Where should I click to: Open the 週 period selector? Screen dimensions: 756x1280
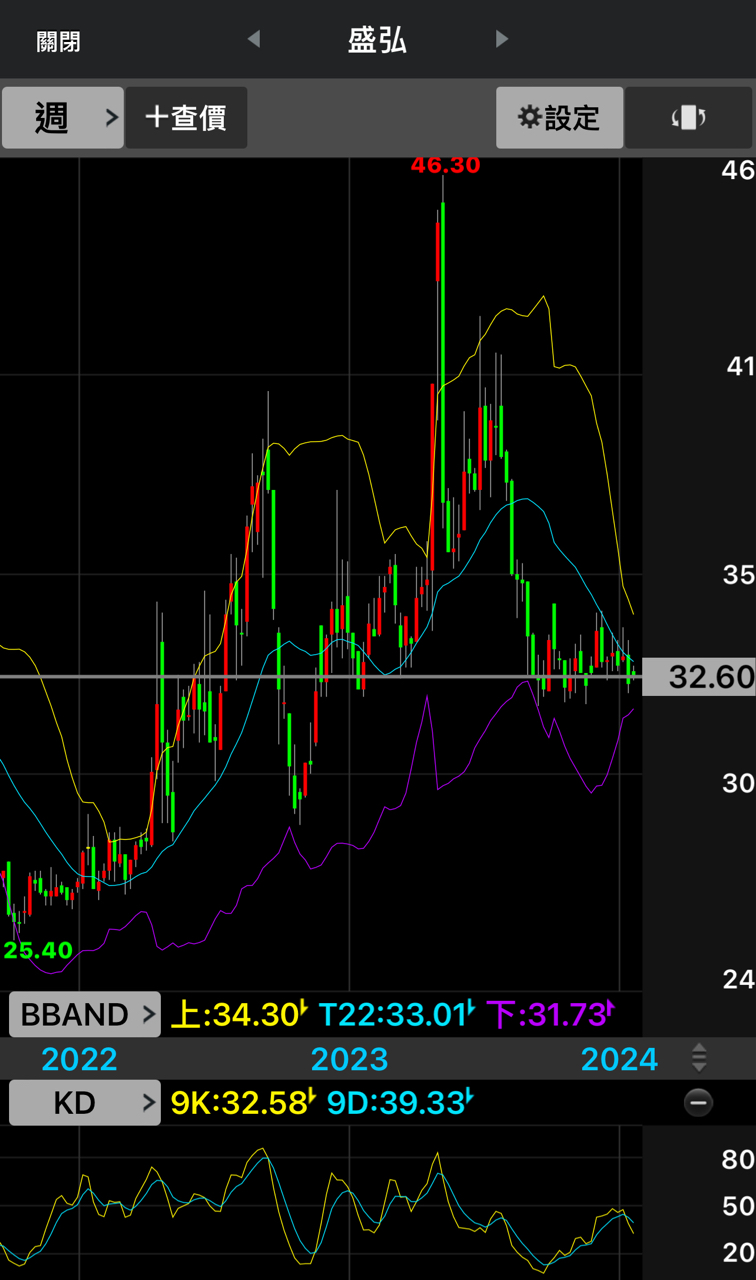tap(62, 118)
